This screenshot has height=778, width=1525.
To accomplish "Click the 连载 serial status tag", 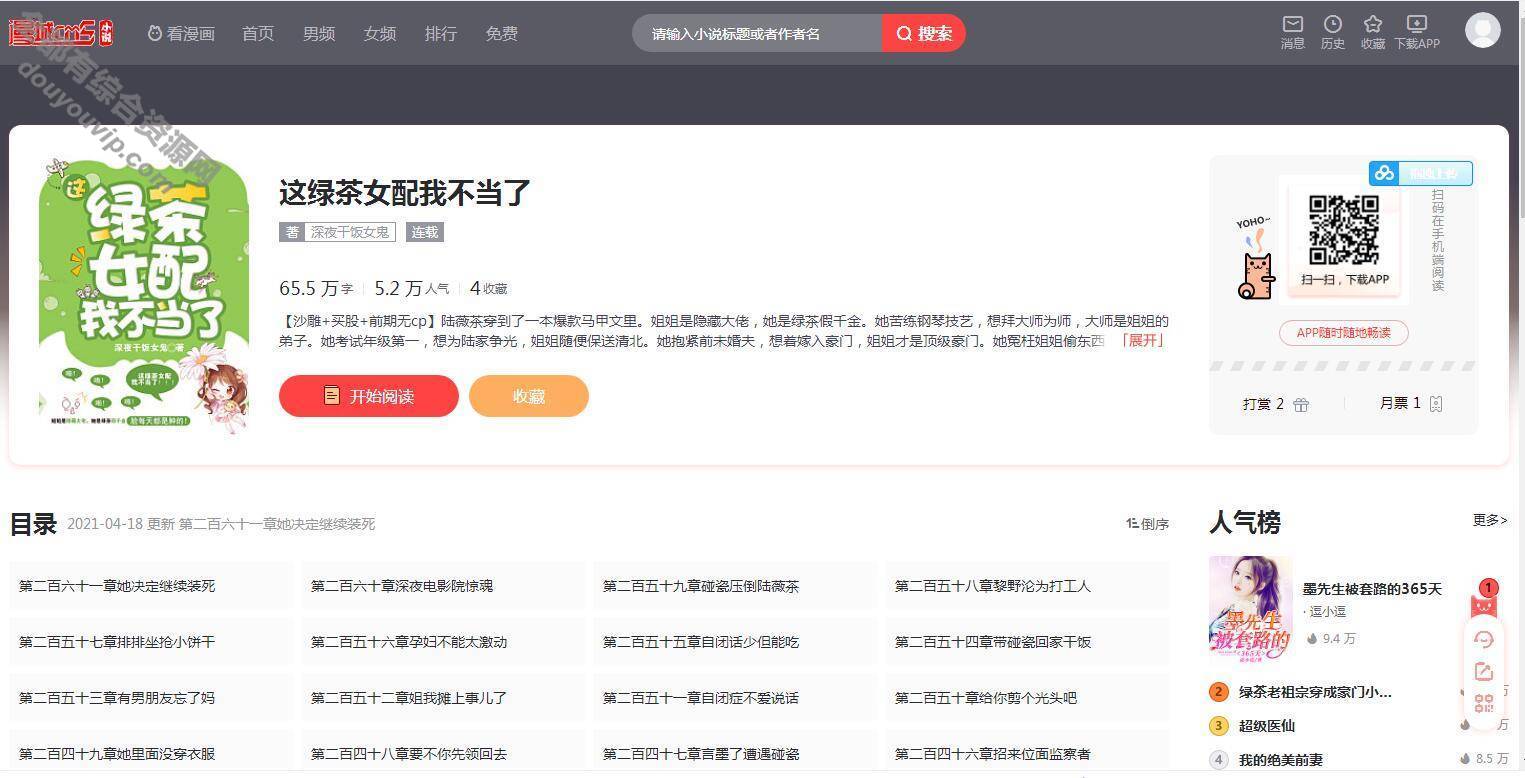I will (x=425, y=232).
